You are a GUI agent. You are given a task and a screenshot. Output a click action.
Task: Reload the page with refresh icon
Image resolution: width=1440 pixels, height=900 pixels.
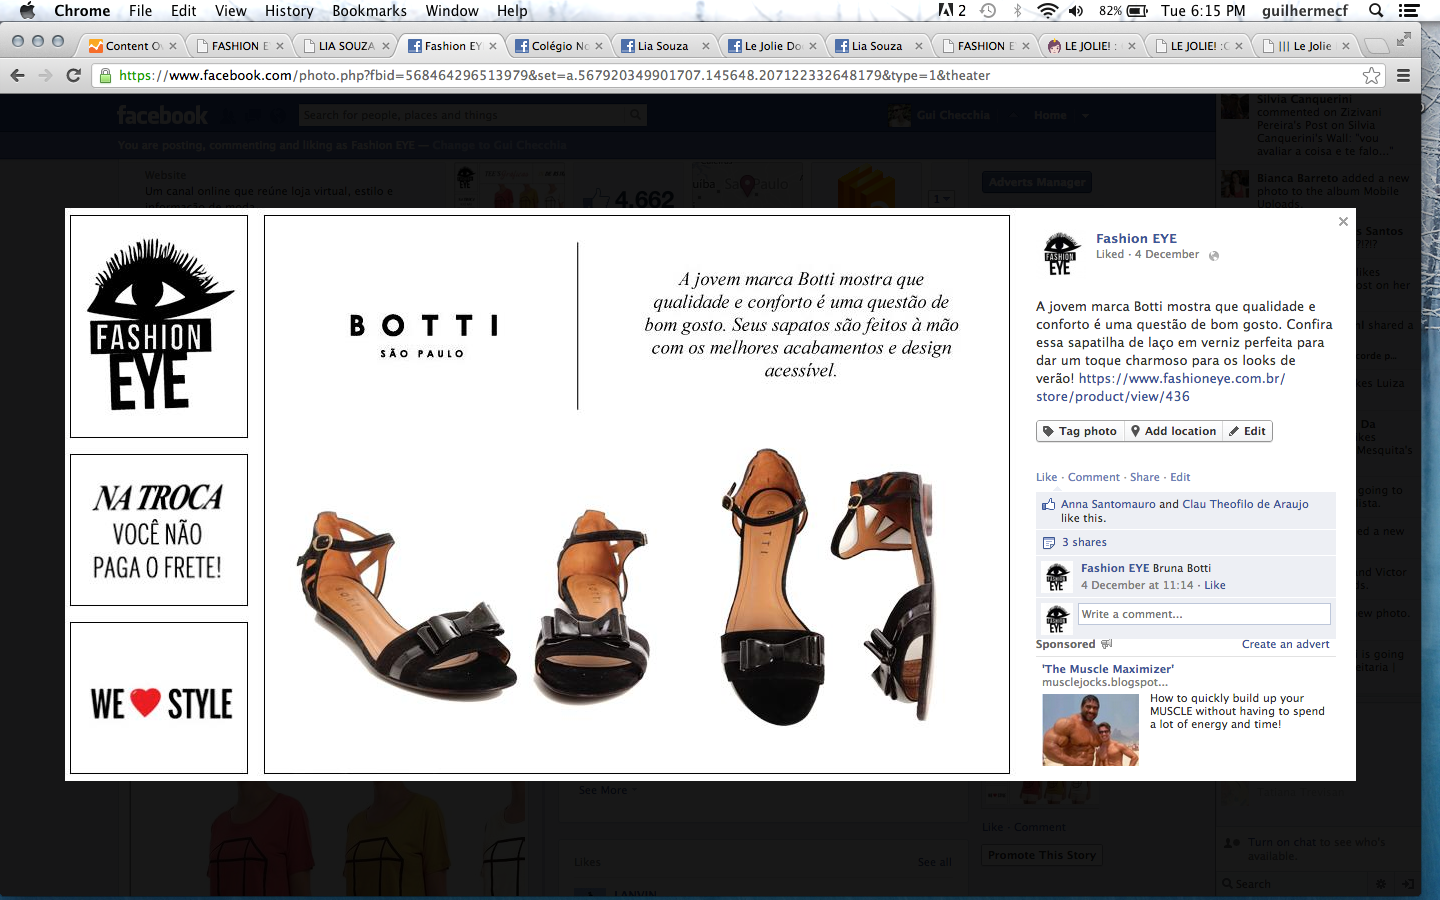[x=73, y=76]
